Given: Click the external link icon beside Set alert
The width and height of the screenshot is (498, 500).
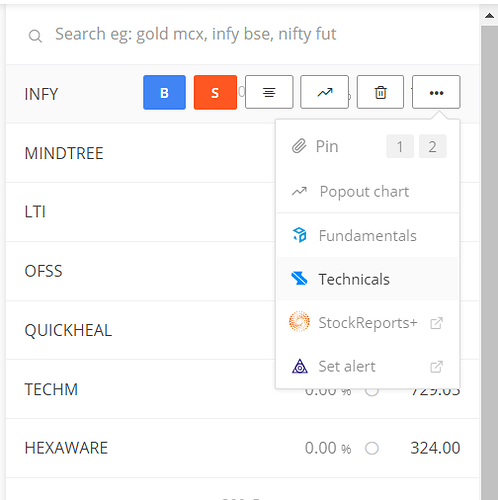Looking at the screenshot, I should [x=436, y=367].
